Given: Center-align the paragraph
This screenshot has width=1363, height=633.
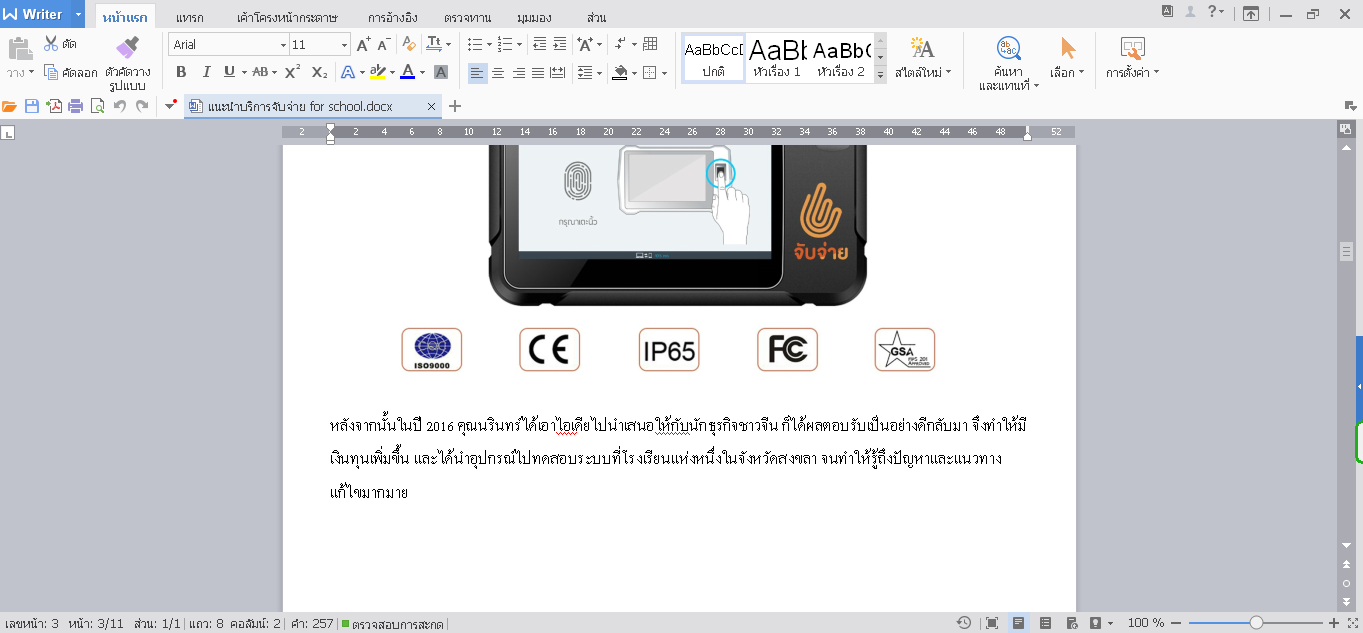Looking at the screenshot, I should [499, 72].
